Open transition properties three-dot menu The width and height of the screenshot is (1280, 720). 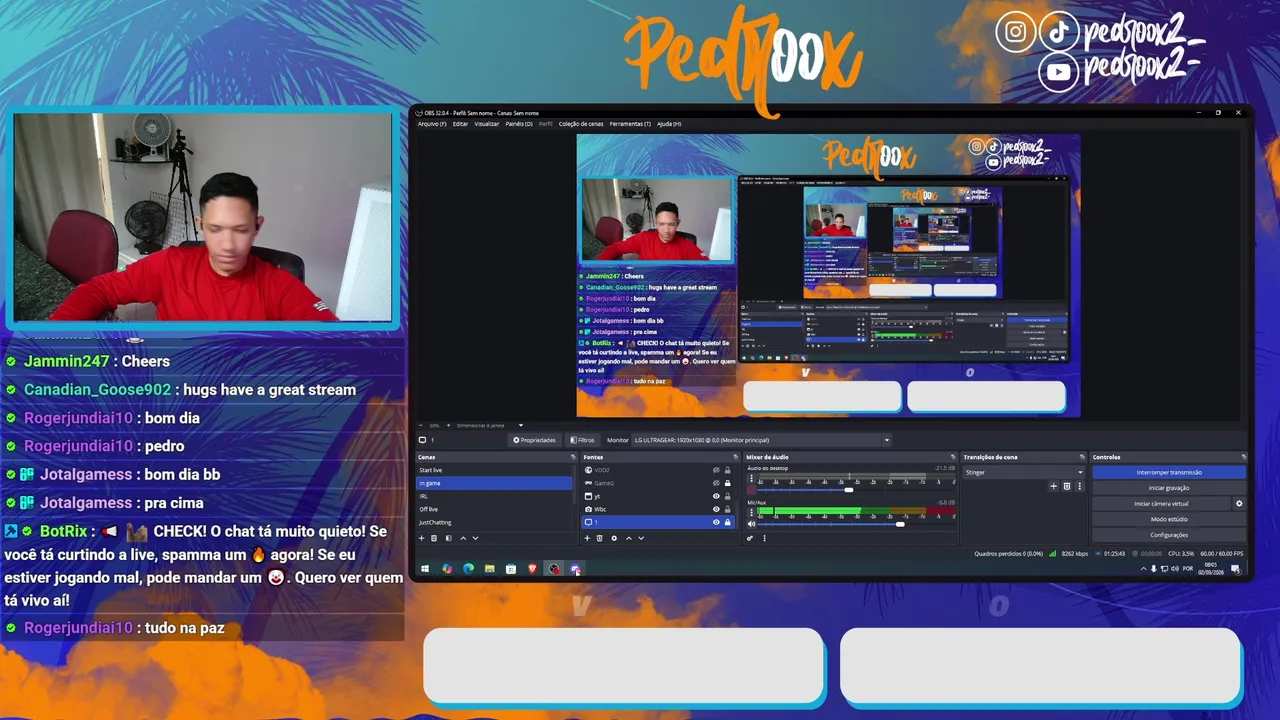[x=1080, y=486]
